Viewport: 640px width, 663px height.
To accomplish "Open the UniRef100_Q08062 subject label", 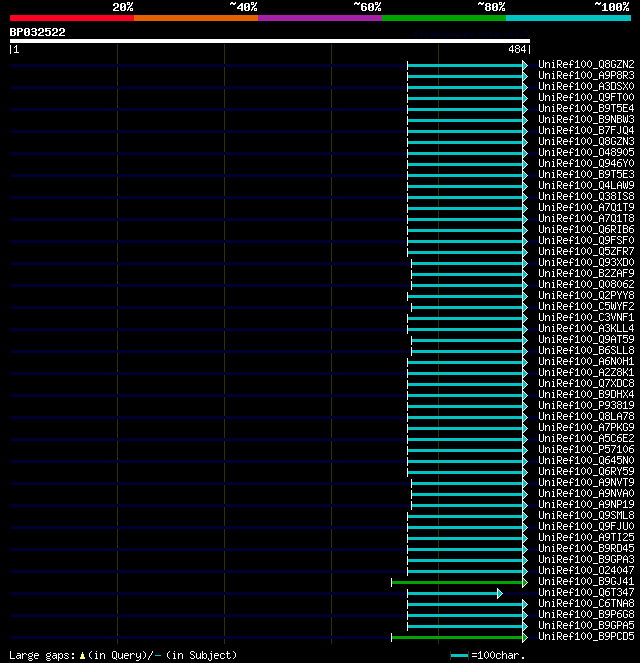I will click(x=586, y=284).
